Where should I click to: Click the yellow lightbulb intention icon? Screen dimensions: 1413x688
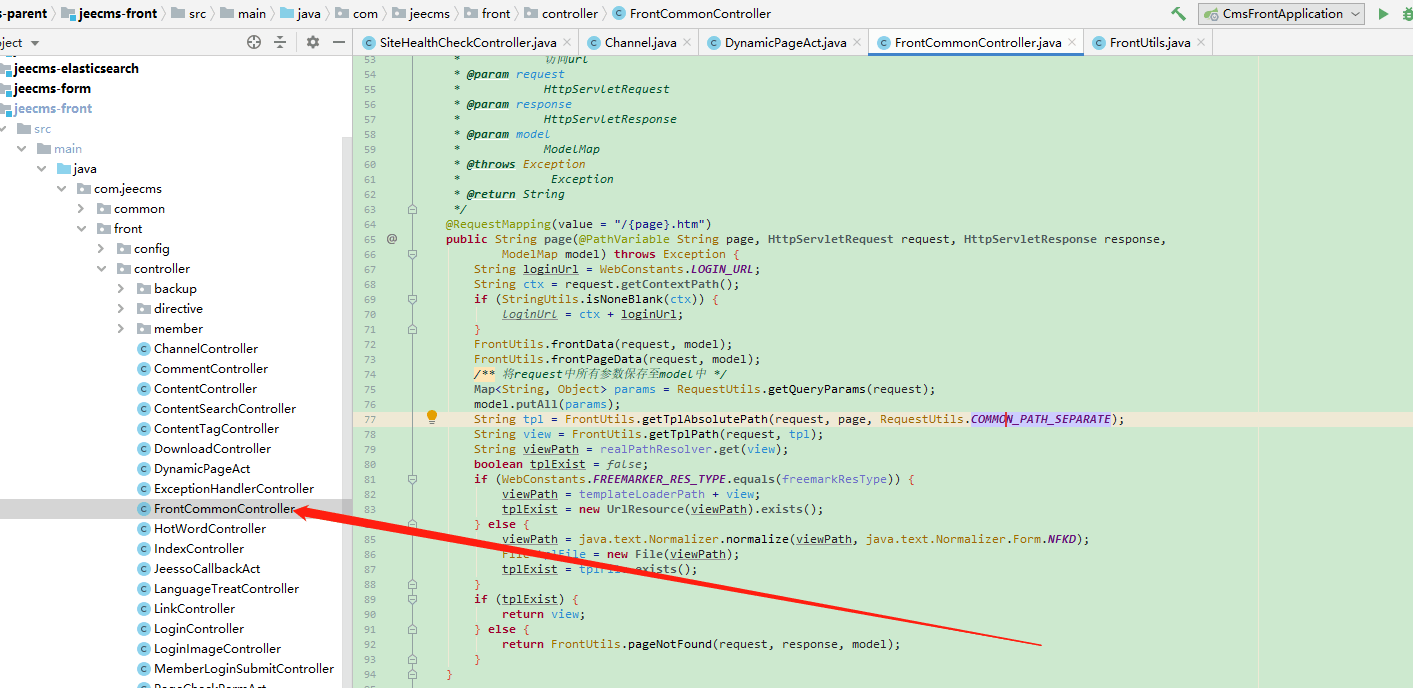coord(432,417)
